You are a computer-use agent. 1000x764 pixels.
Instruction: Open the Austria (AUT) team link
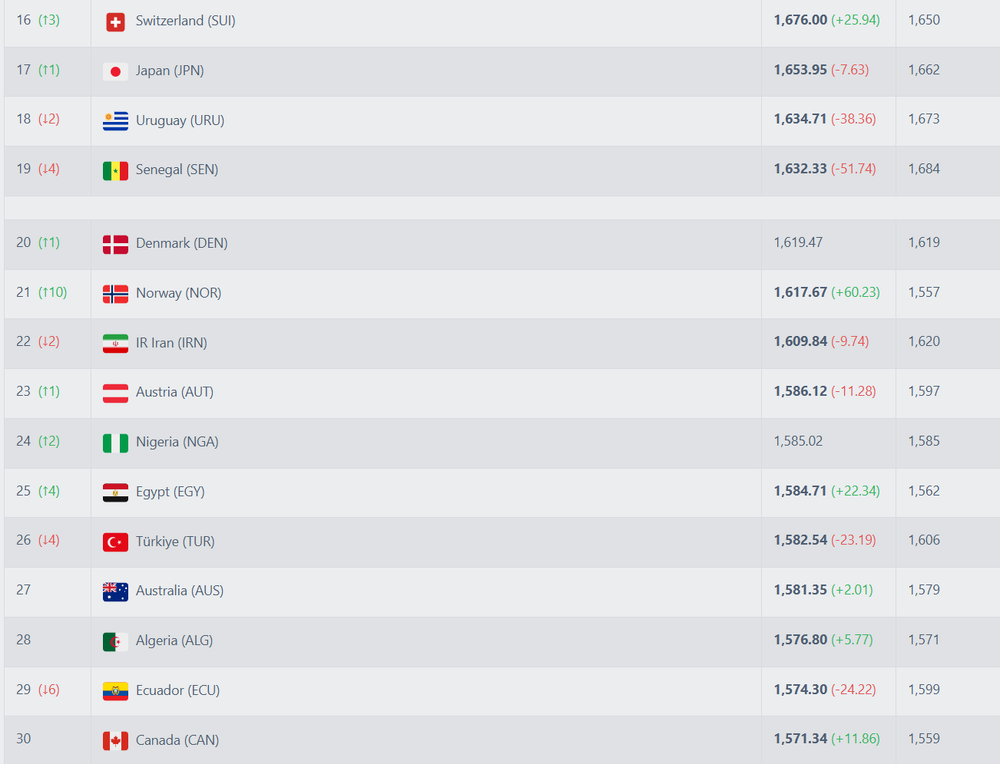click(x=174, y=392)
